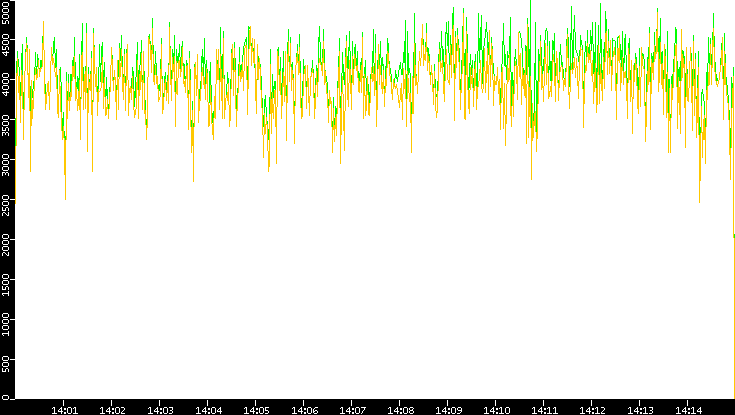Click the 0 origin label on y-axis
This screenshot has width=735, height=415.
[5, 398]
